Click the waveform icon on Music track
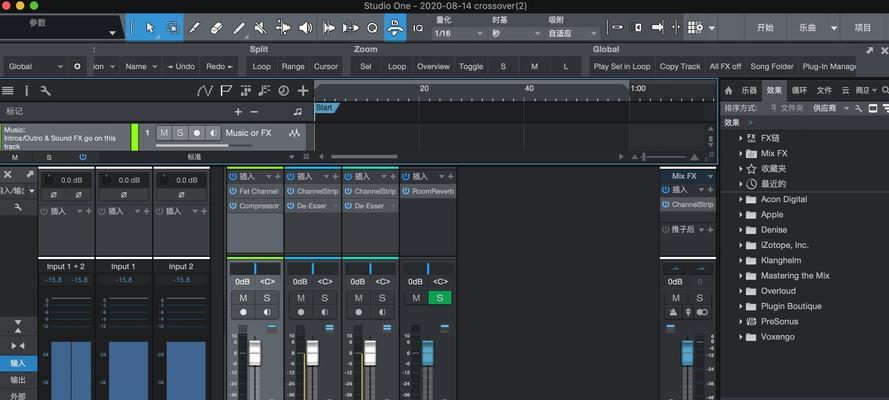The width and height of the screenshot is (889, 400). [294, 133]
